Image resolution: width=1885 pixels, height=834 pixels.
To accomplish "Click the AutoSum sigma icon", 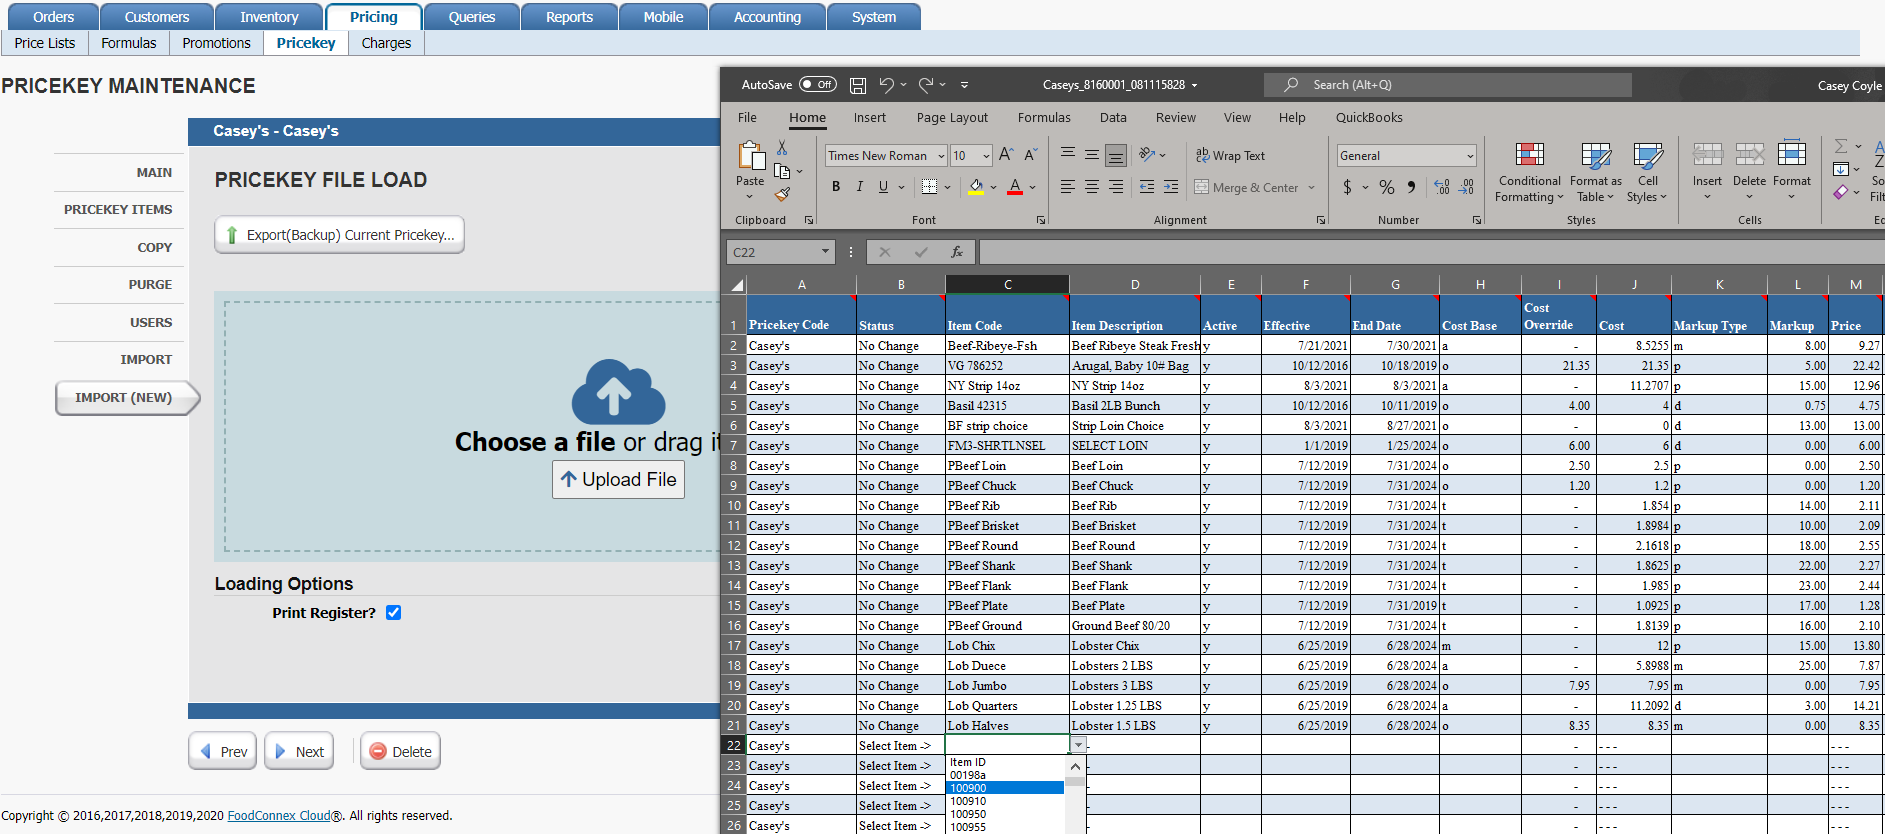I will pos(1840,147).
